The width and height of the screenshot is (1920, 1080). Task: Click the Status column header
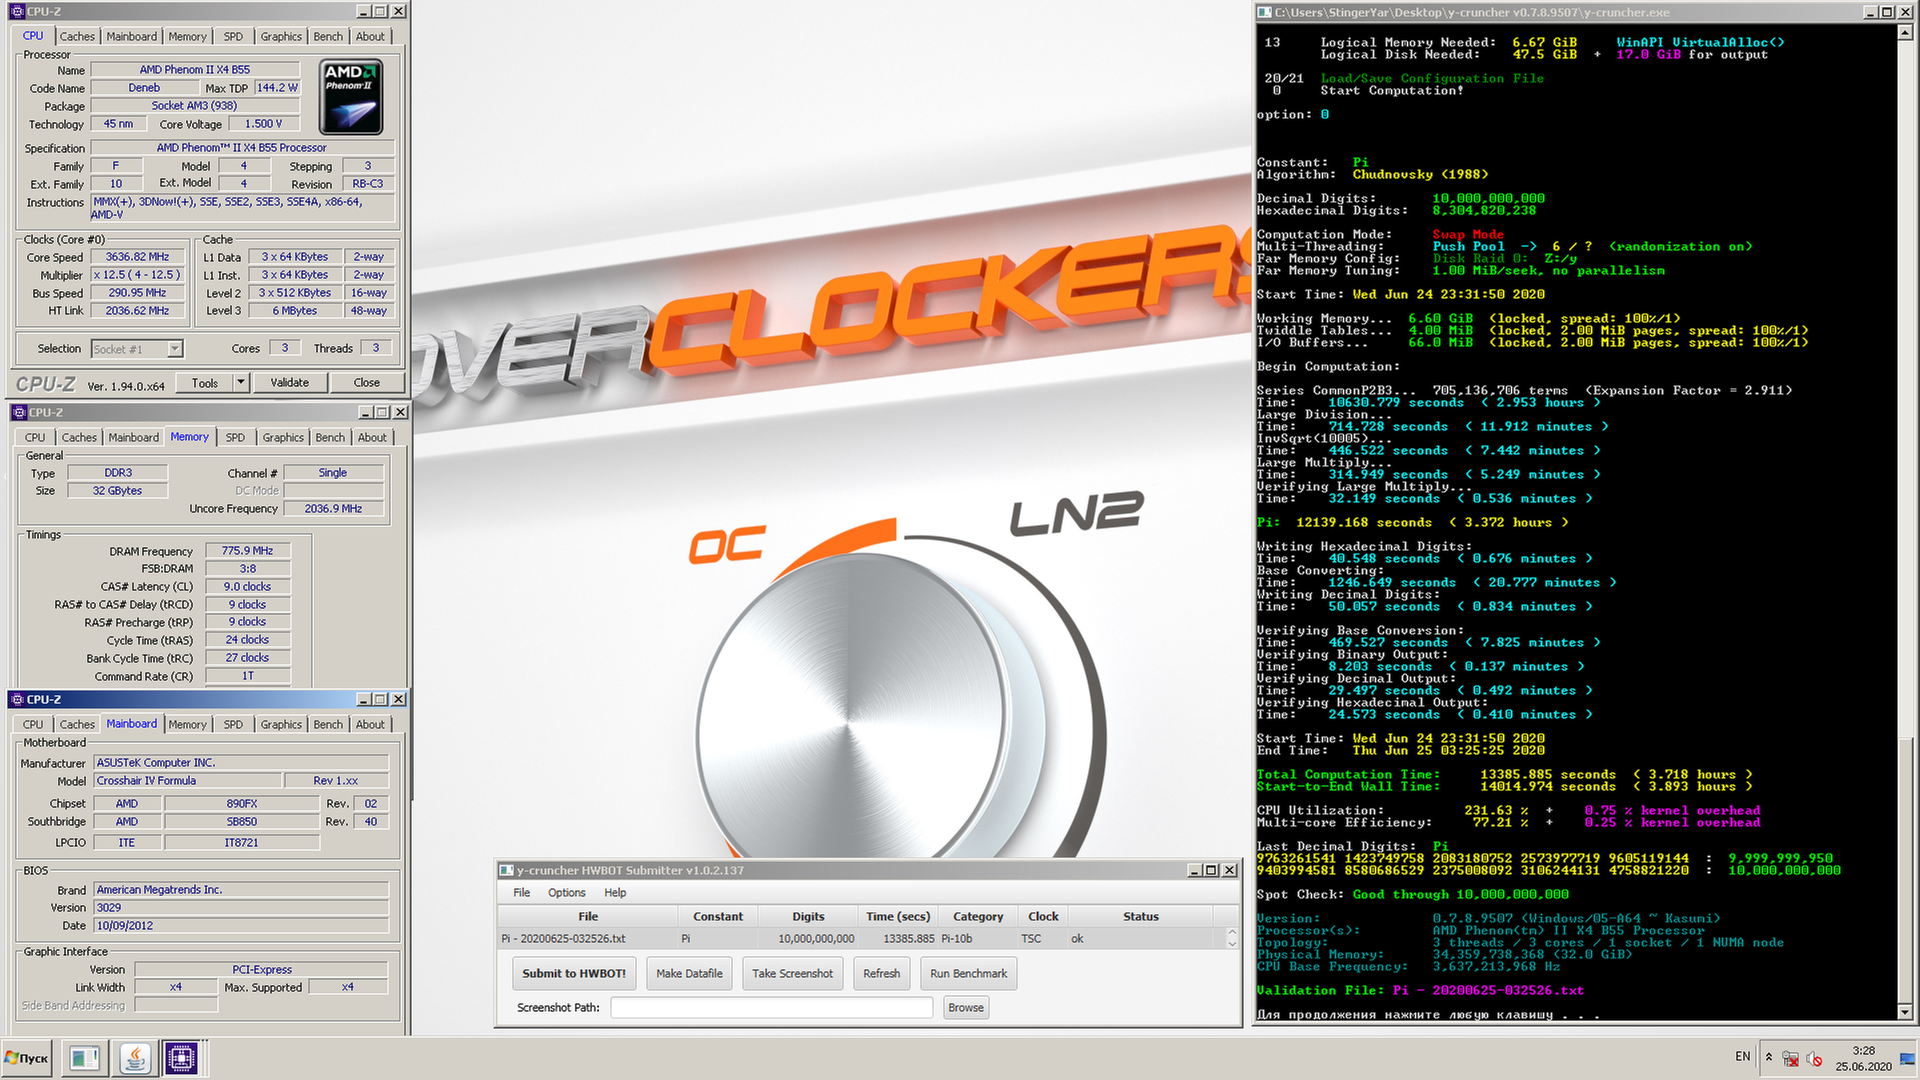(x=1140, y=916)
